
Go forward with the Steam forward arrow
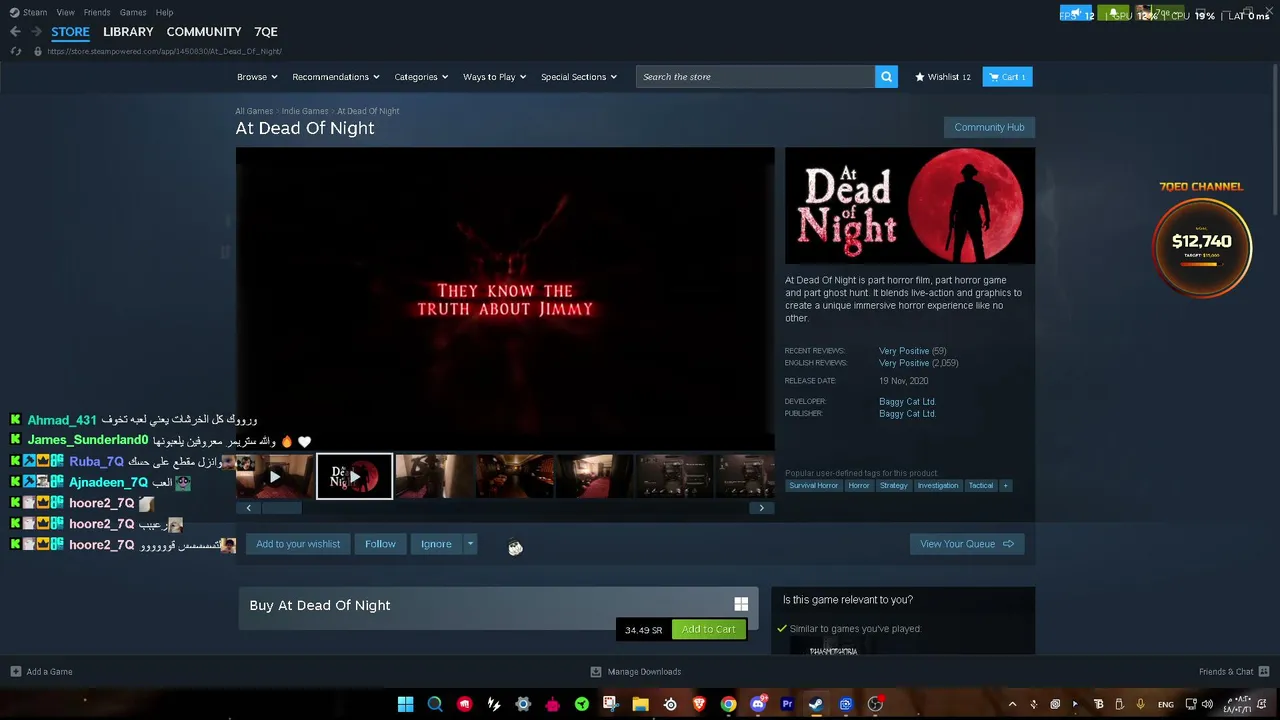(x=36, y=32)
